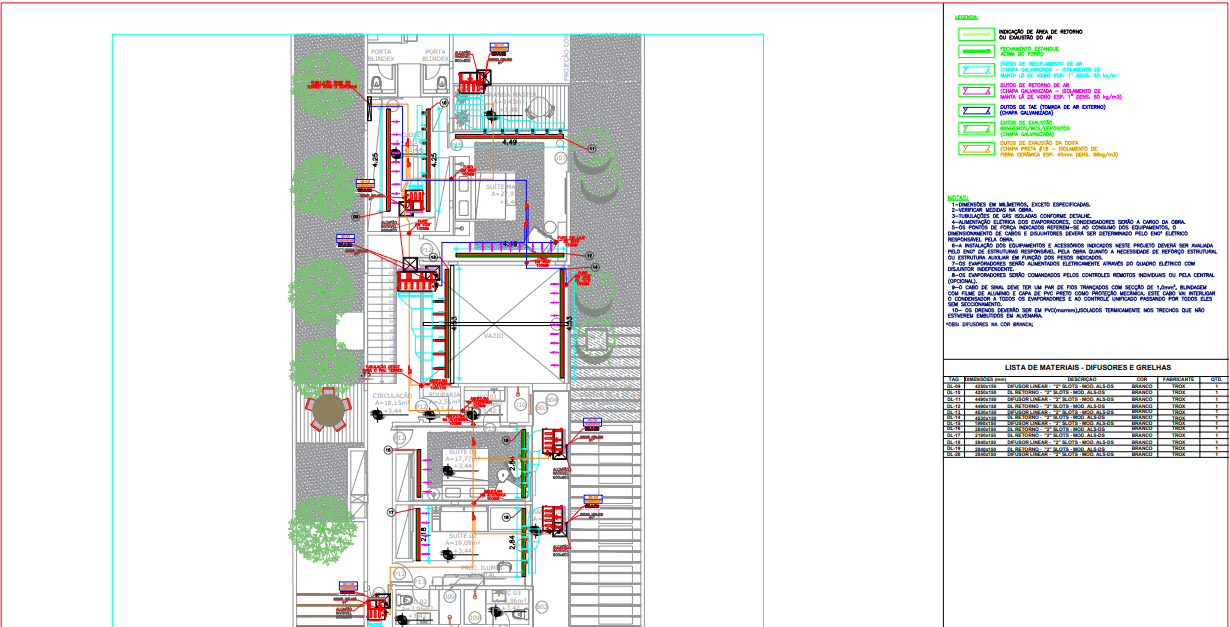This screenshot has height=627, width=1230.
Task: Click the NOTAS heading above the notes
Action: click(x=958, y=197)
